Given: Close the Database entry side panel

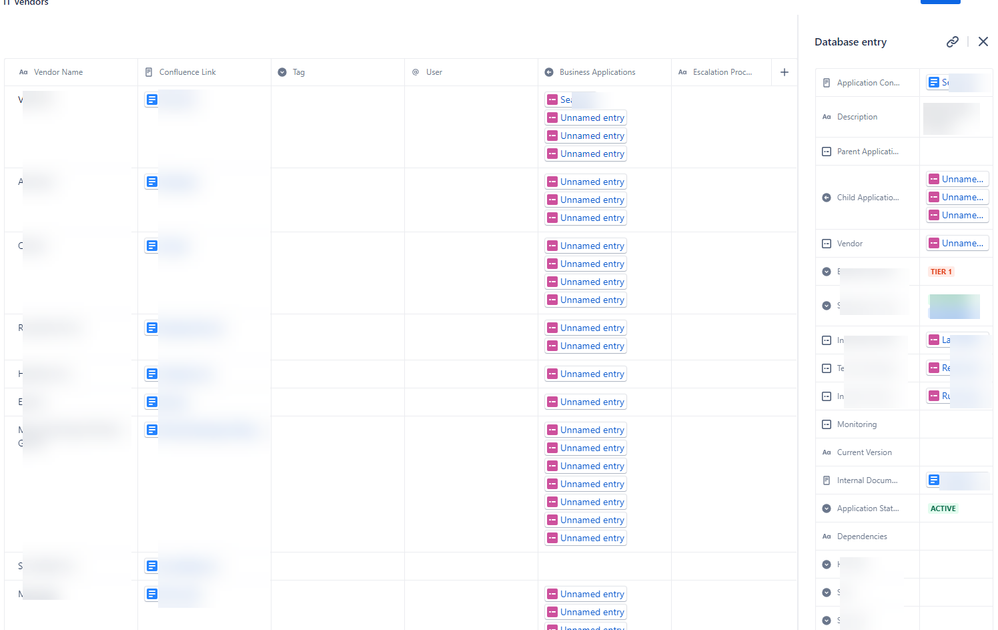Looking at the screenshot, I should click(x=983, y=42).
